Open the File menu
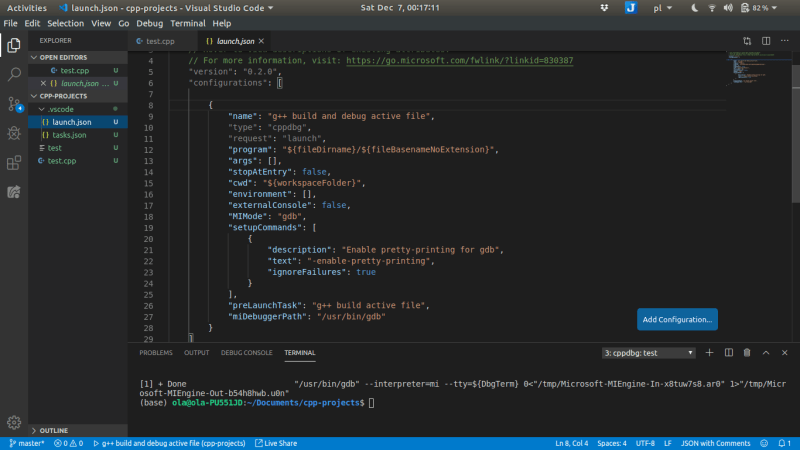Image resolution: width=800 pixels, height=450 pixels. pyautogui.click(x=10, y=23)
